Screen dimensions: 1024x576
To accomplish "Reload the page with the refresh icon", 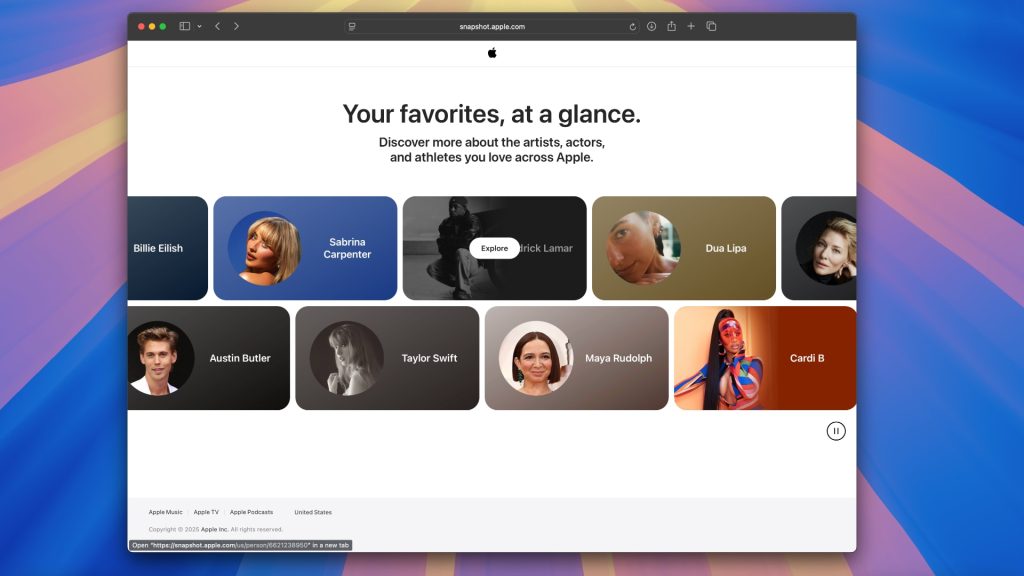I will [633, 27].
